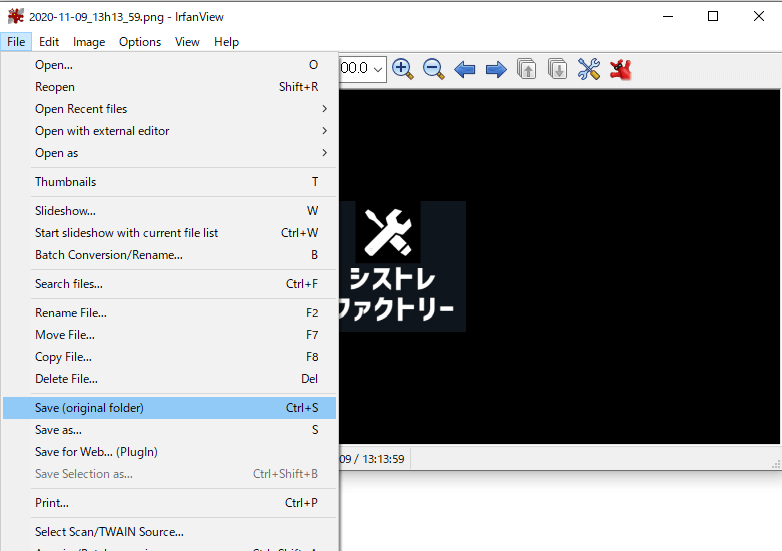Choose Save as... entry

click(x=170, y=430)
